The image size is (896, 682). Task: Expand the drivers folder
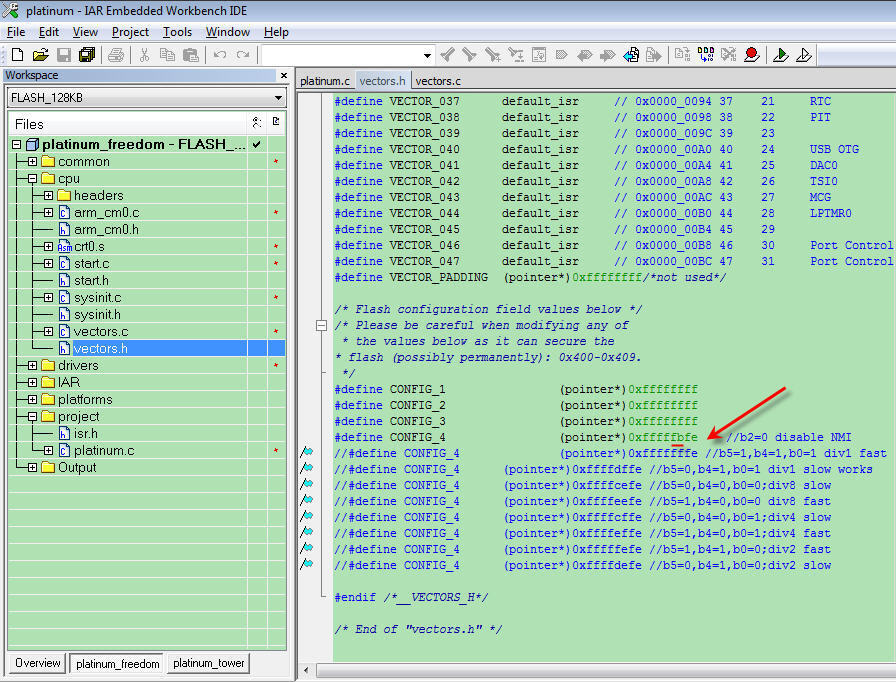[33, 366]
